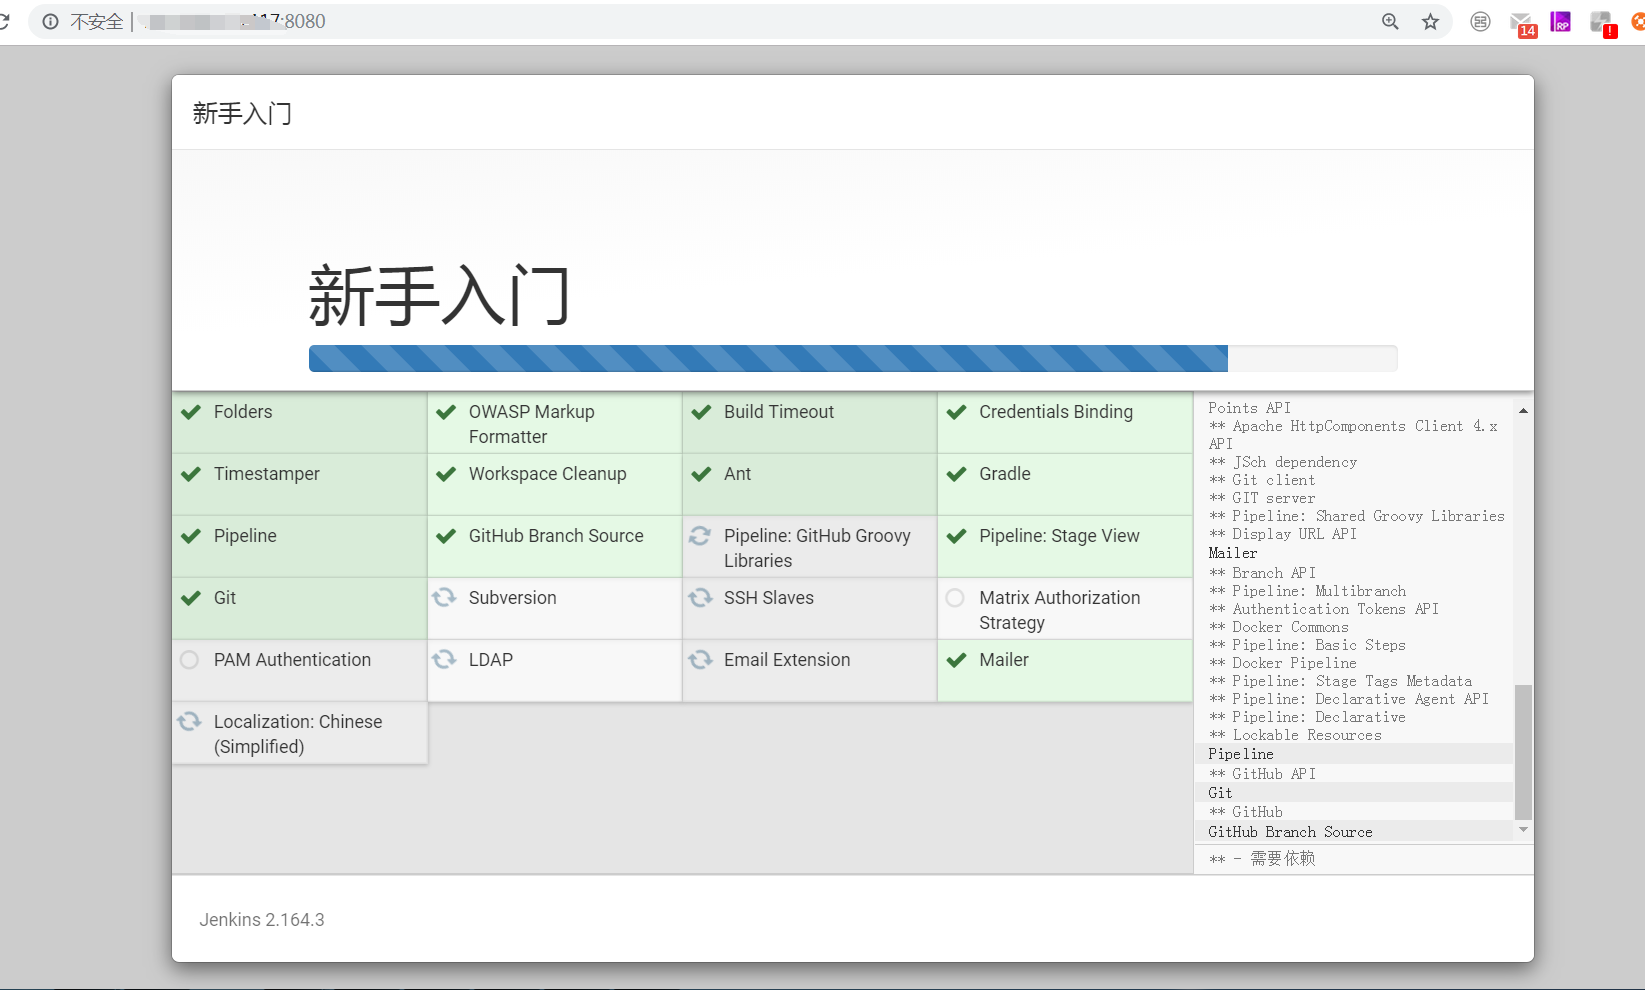
Task: Click the pending circle next to PAM Authentication
Action: tap(189, 659)
